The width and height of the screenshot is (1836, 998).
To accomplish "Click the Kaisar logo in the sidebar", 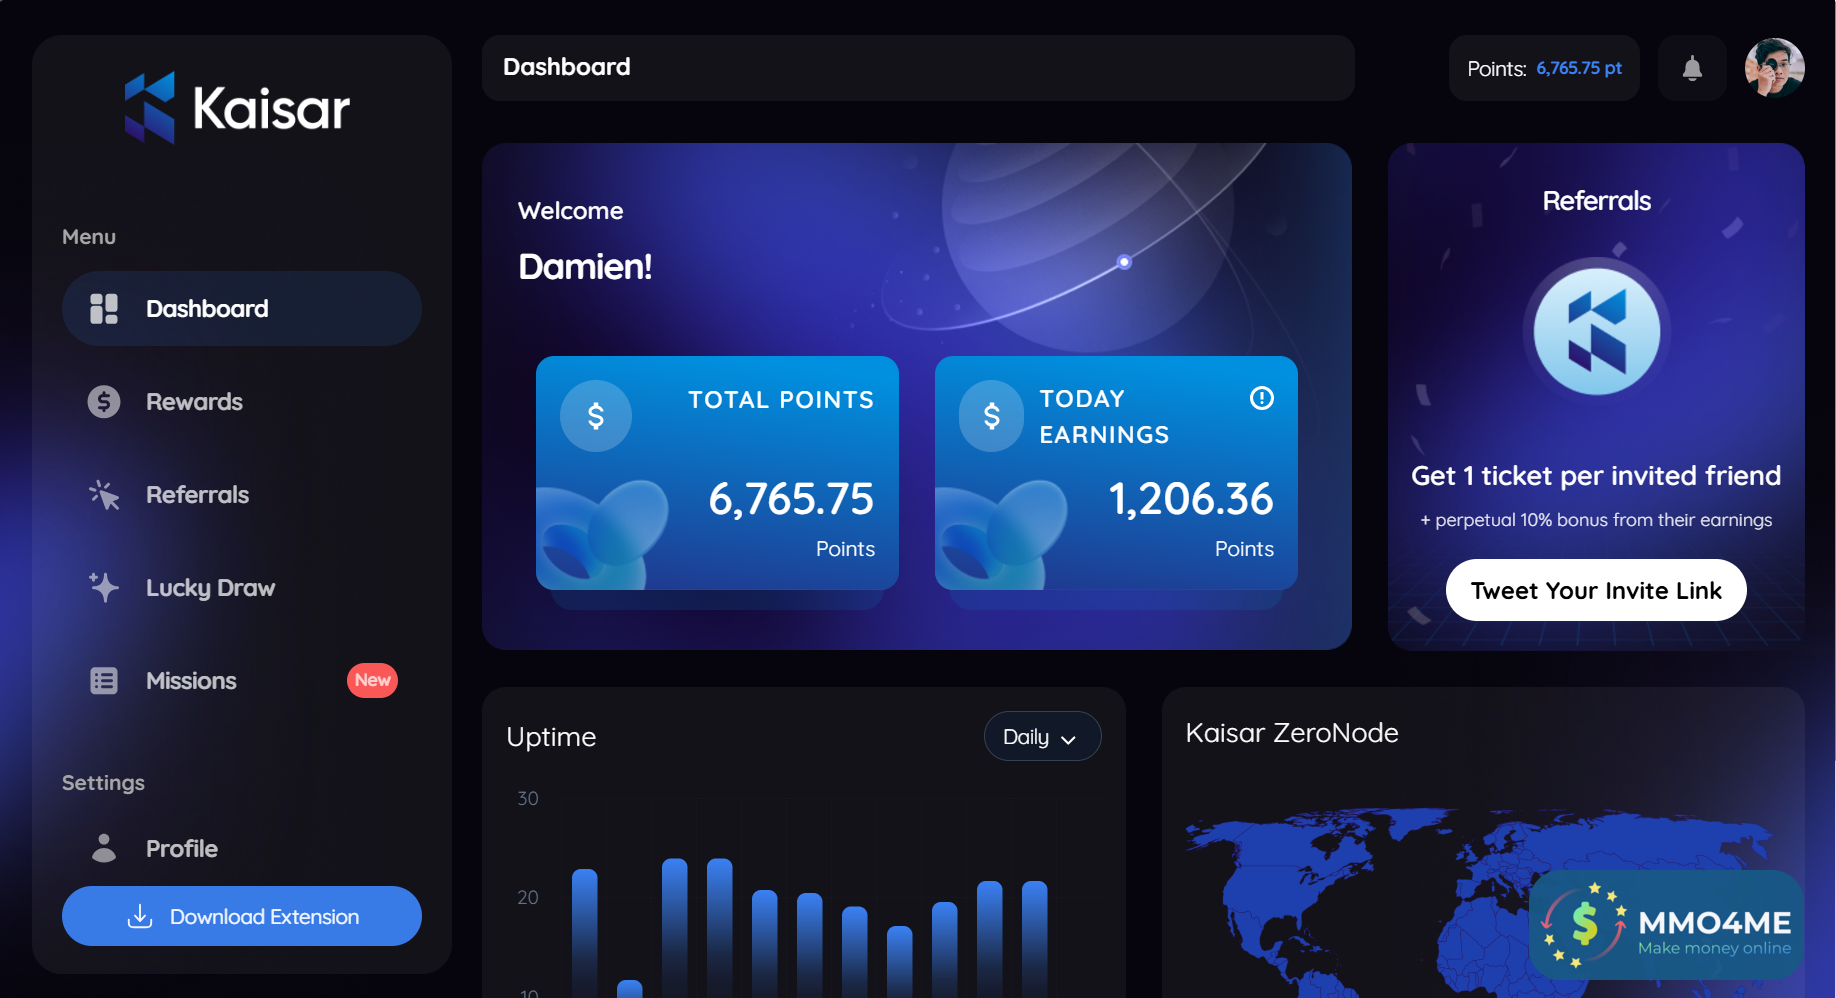I will coord(237,108).
